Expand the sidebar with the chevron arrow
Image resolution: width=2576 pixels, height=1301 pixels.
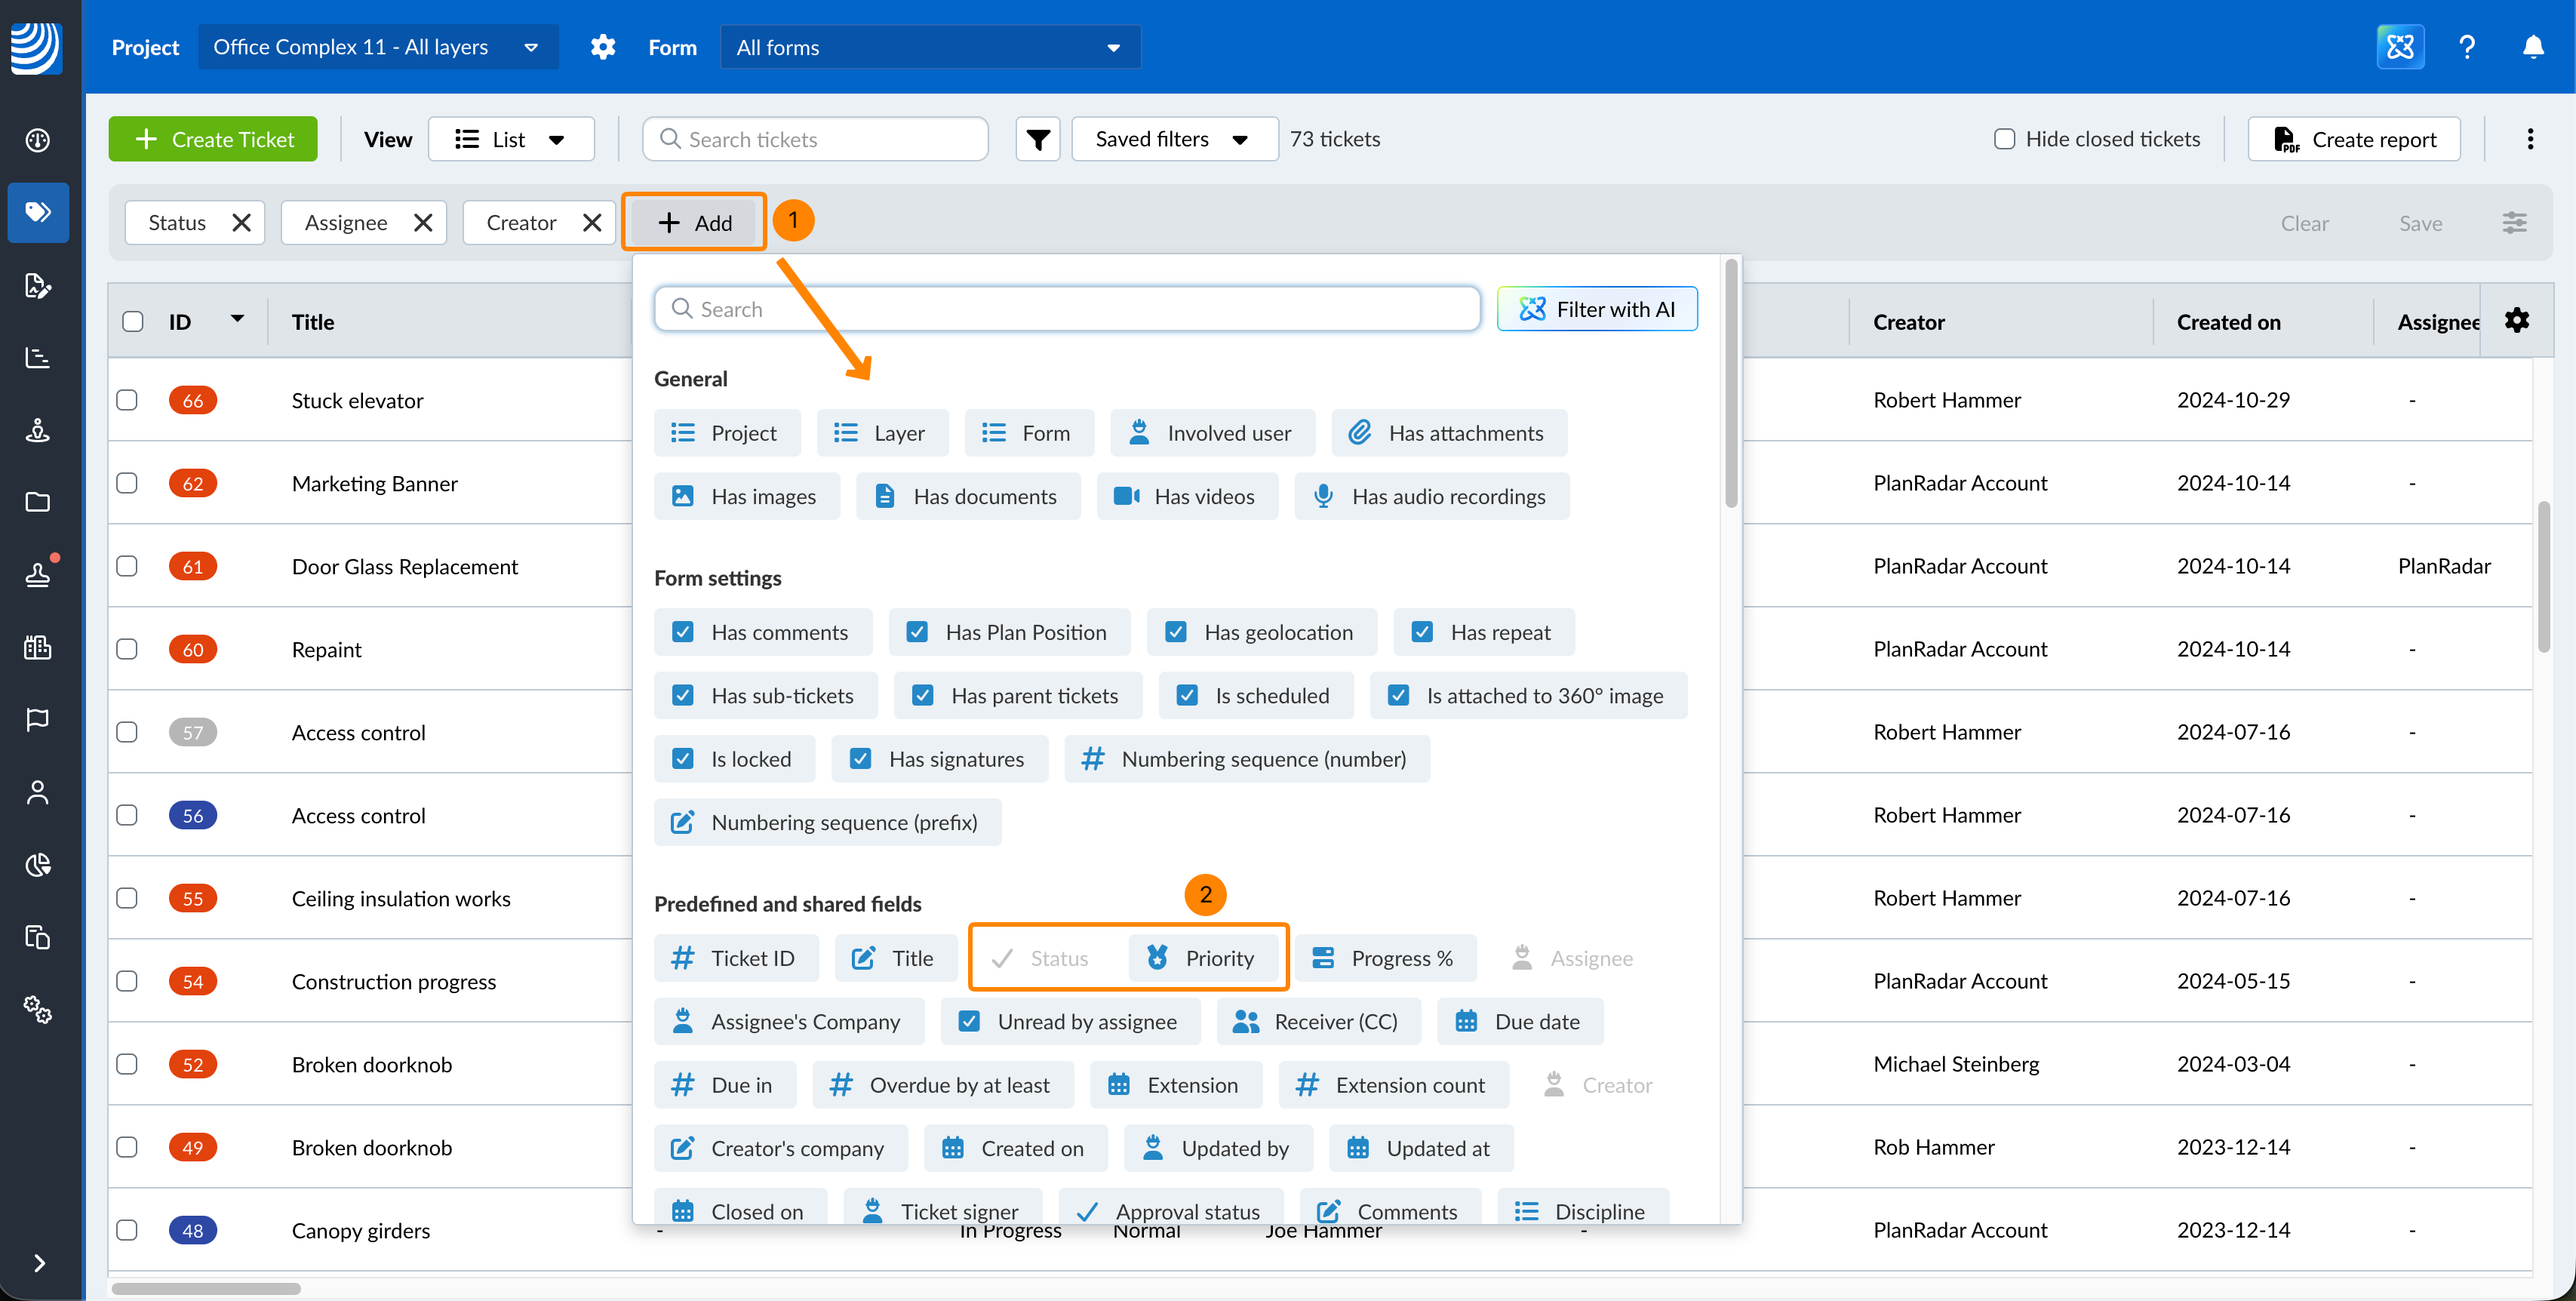pos(39,1263)
